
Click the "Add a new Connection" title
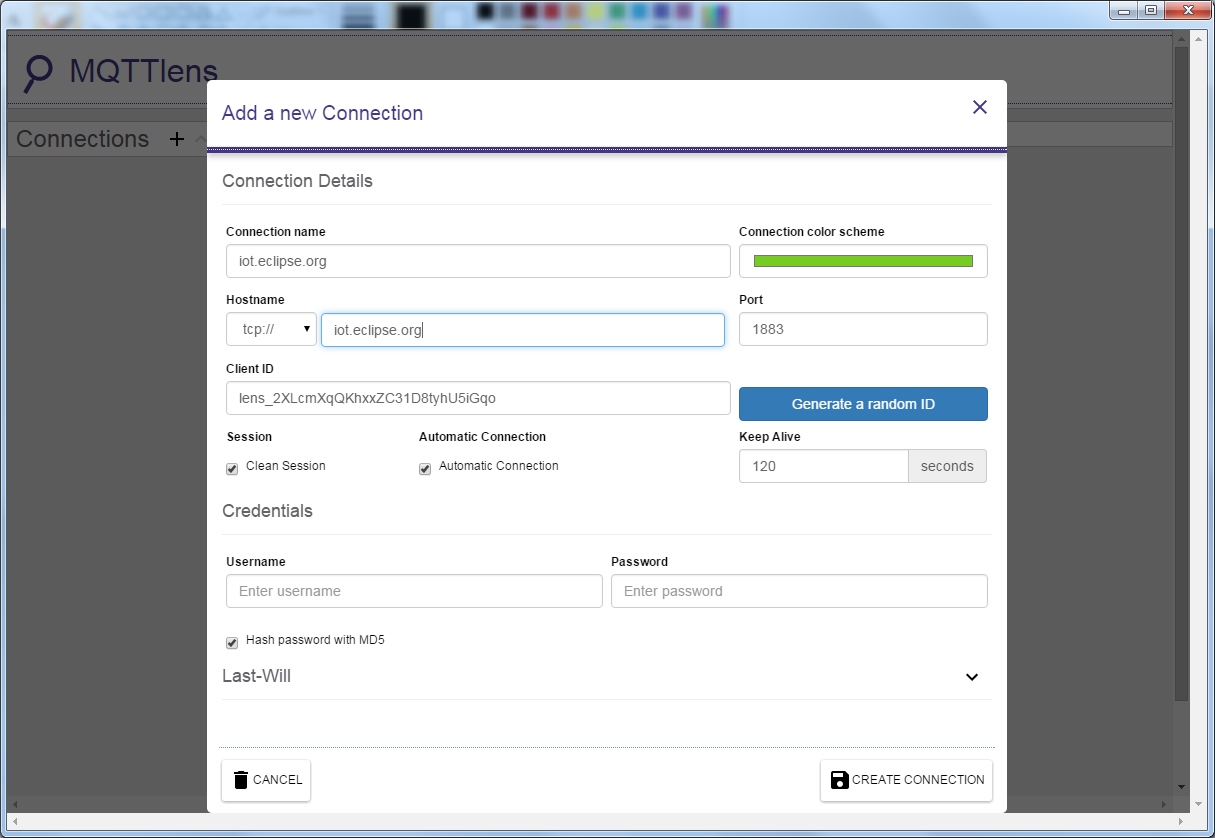322,113
